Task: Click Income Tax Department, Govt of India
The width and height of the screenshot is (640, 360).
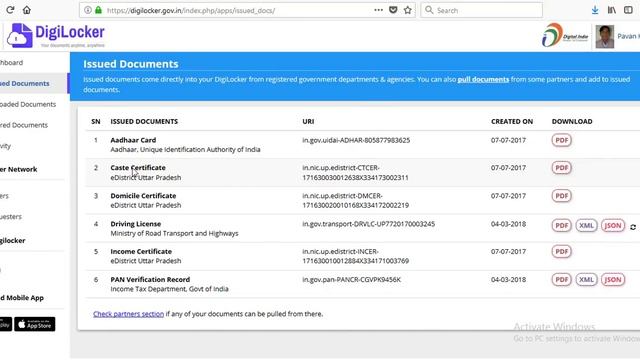Action: coord(169,289)
